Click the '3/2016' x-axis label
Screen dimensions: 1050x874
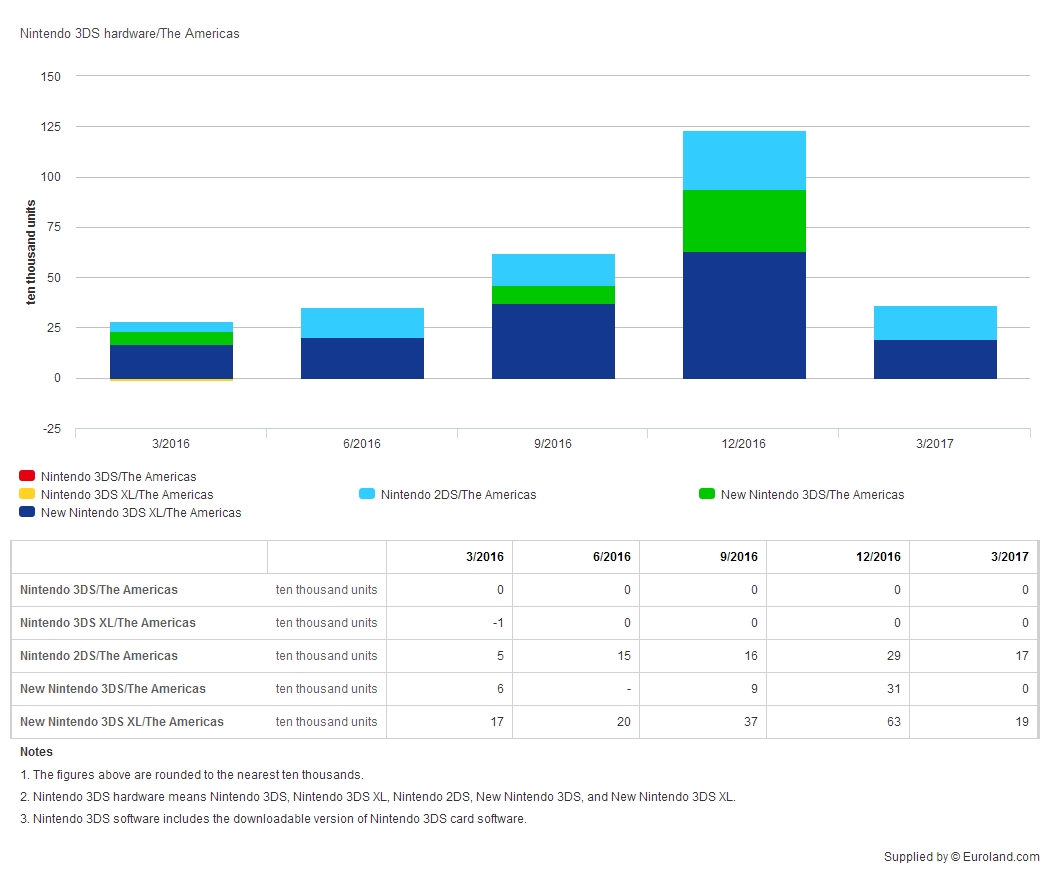click(x=171, y=443)
